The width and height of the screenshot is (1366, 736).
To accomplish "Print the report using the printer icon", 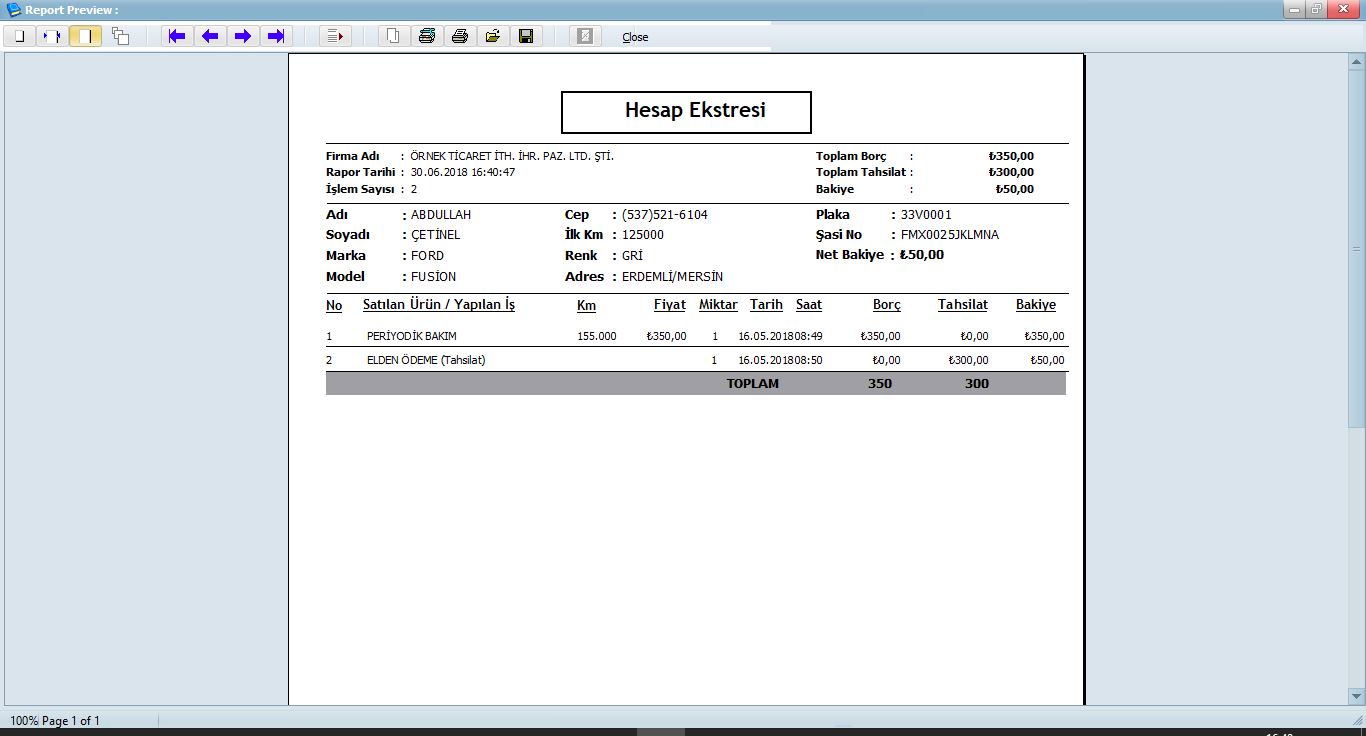I will point(460,36).
